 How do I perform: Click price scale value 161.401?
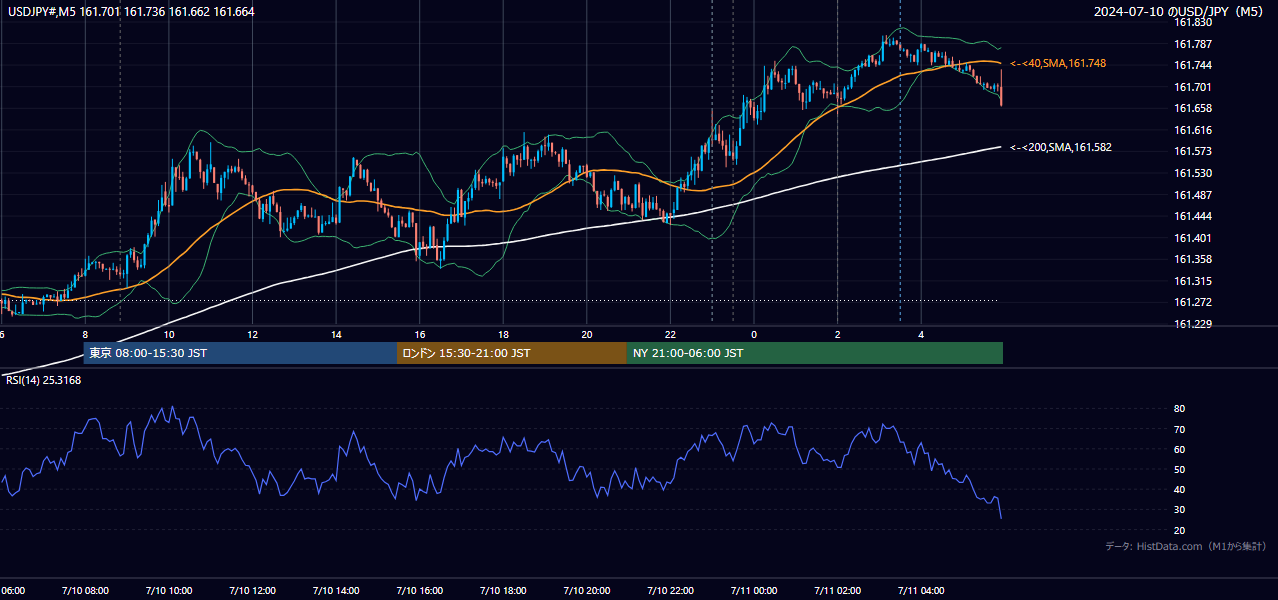pyautogui.click(x=1193, y=238)
